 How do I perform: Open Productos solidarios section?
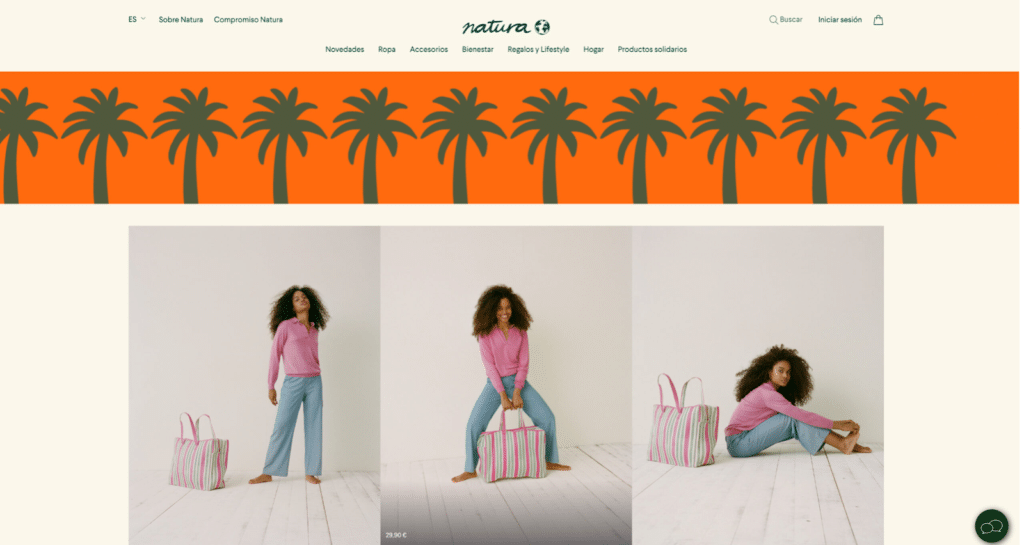pos(652,50)
